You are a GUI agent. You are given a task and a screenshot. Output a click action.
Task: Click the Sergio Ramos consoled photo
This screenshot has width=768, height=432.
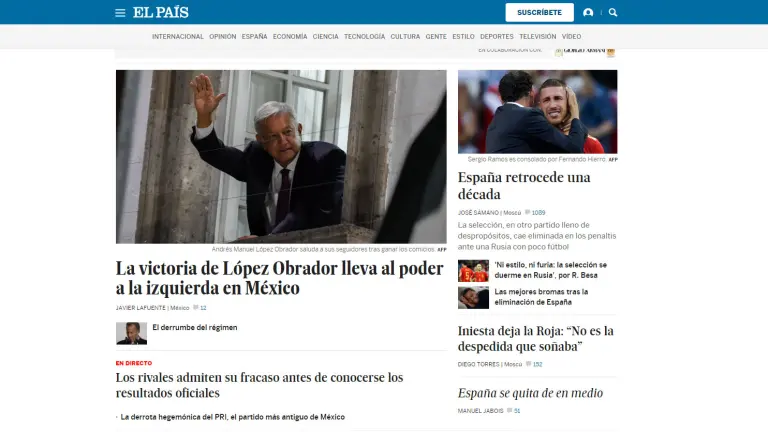coord(537,112)
